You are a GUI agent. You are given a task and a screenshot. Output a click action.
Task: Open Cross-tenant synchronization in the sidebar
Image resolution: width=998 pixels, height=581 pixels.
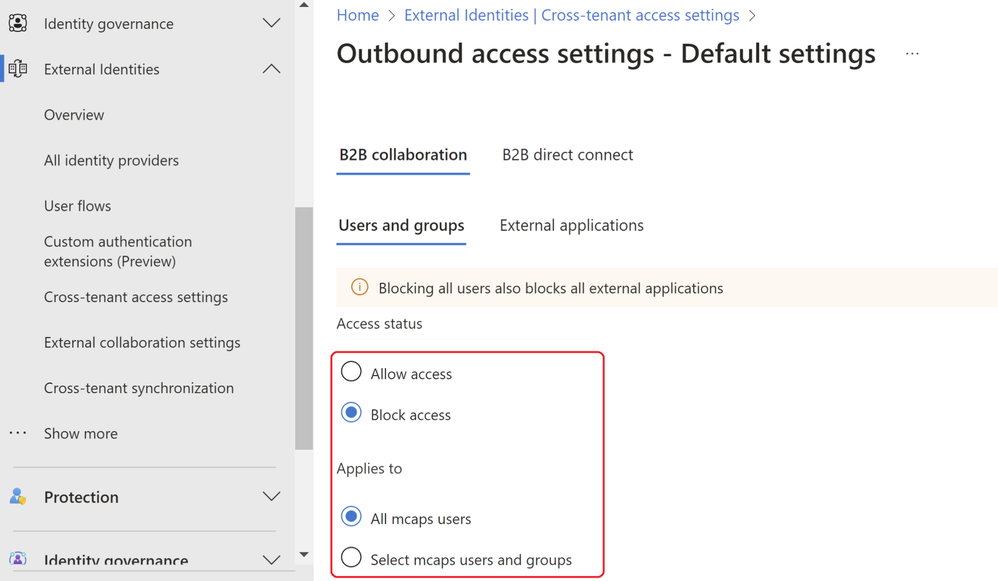click(x=139, y=388)
